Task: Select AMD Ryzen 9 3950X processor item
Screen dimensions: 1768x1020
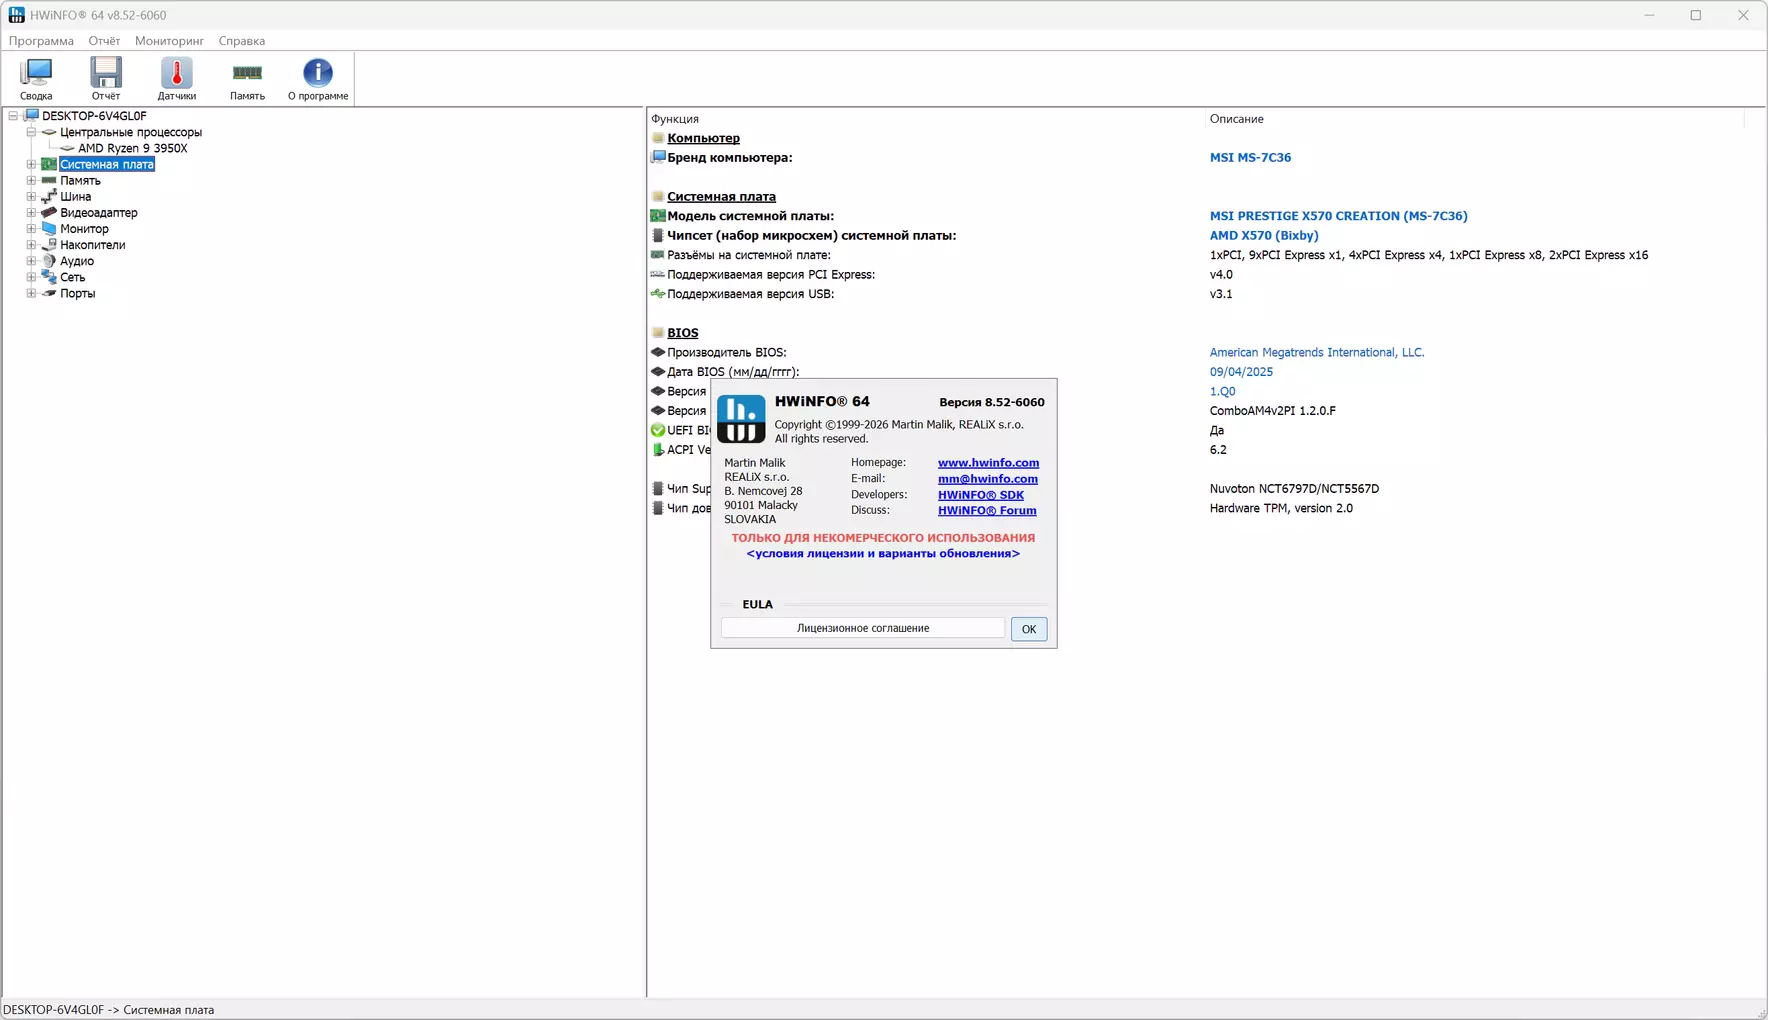Action: 132,148
